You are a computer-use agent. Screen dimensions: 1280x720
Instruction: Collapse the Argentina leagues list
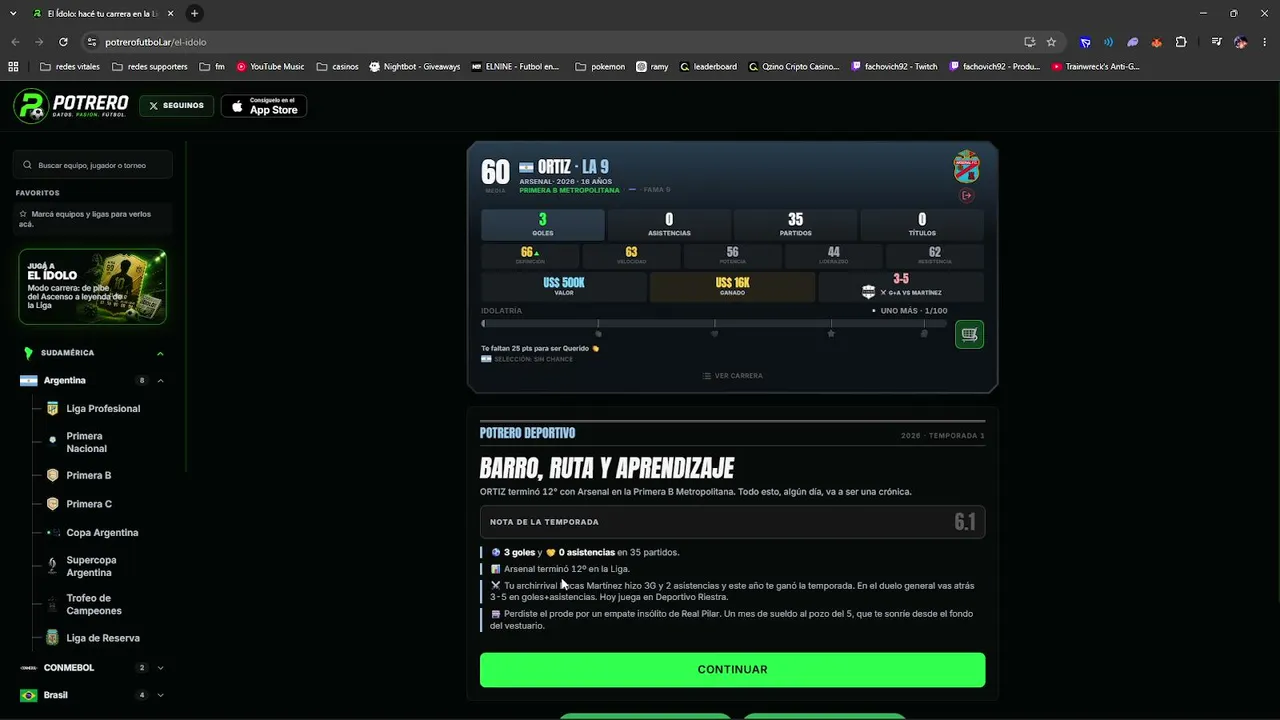click(x=160, y=381)
